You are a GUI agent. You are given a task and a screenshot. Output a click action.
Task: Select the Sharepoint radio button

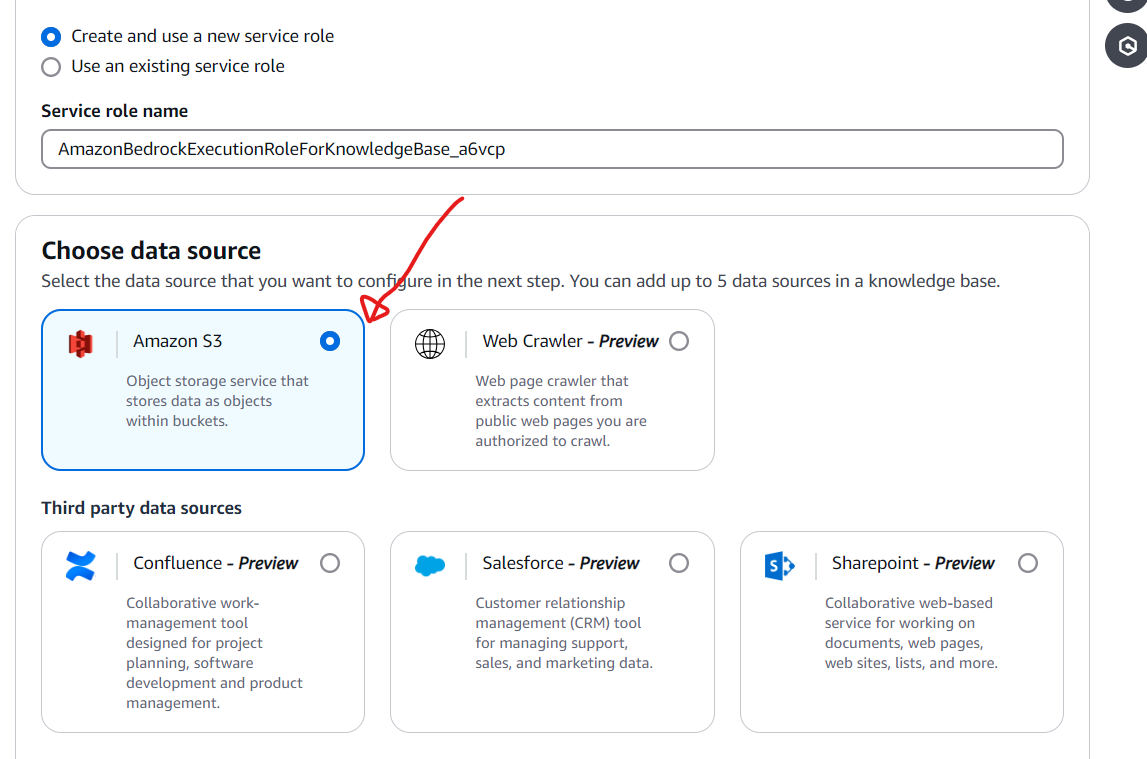(x=1028, y=563)
